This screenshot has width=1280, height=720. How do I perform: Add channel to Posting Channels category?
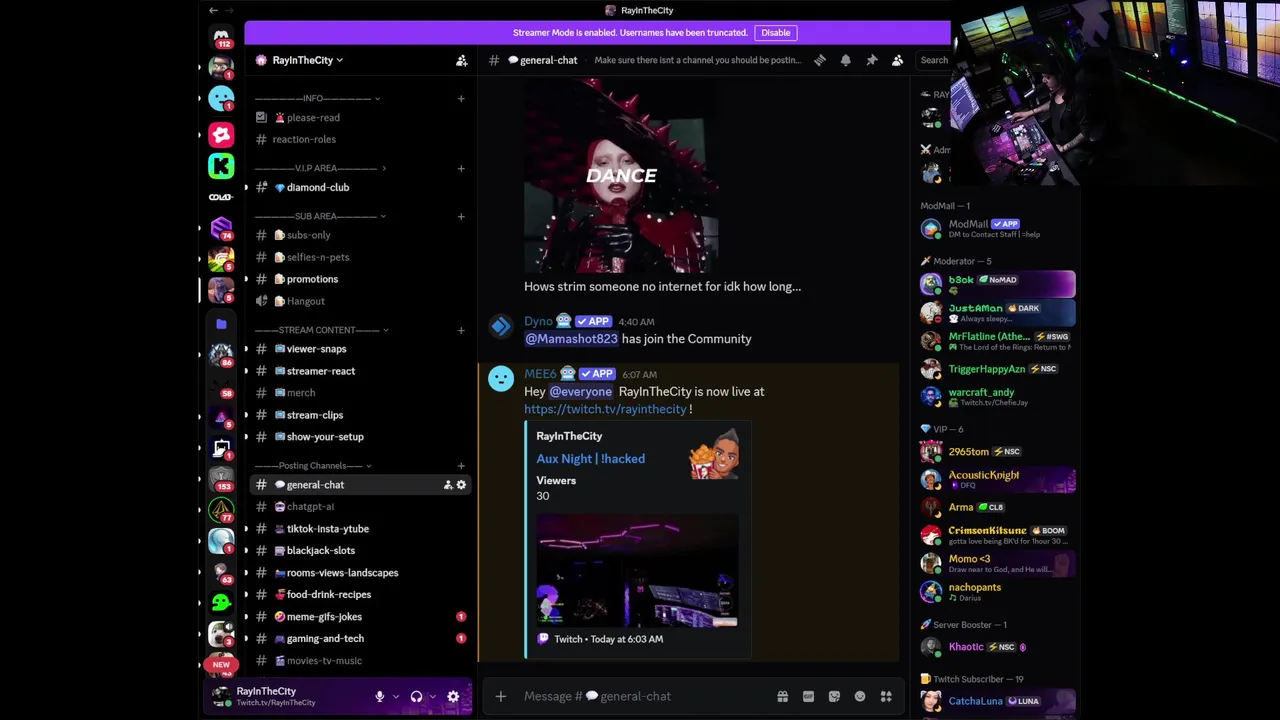pos(461,465)
